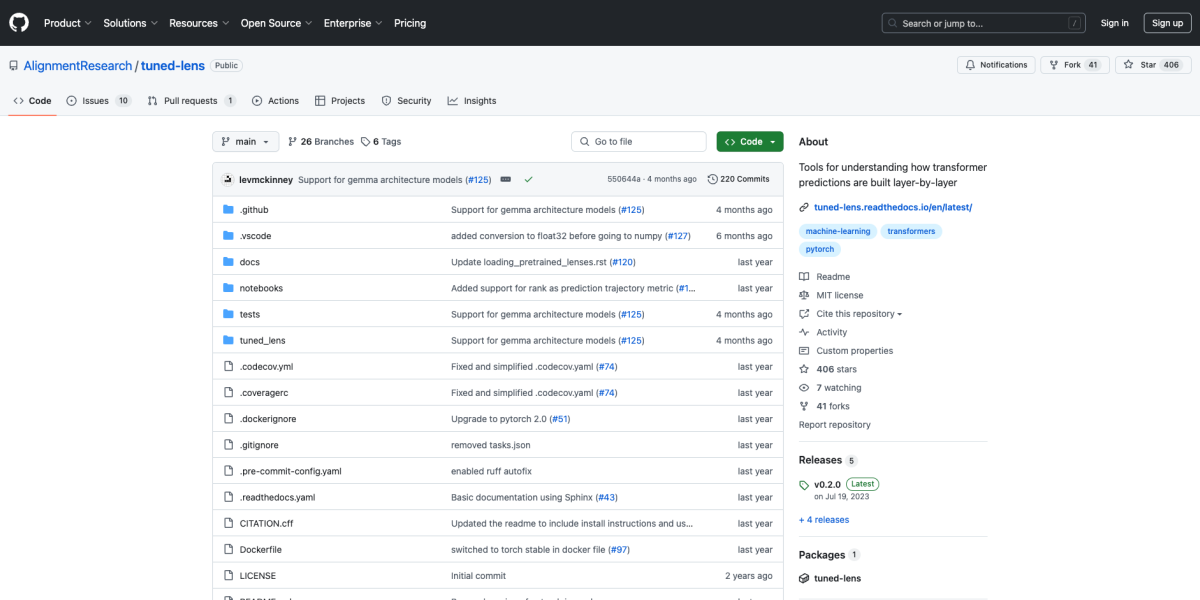1200x600 pixels.
Task: Expand the green Code dropdown button
Action: [x=749, y=142]
